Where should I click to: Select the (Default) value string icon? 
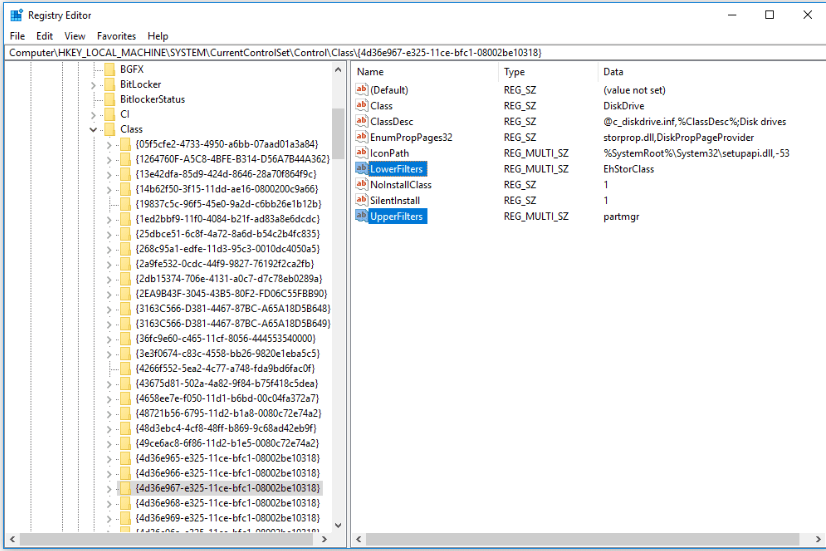click(361, 90)
